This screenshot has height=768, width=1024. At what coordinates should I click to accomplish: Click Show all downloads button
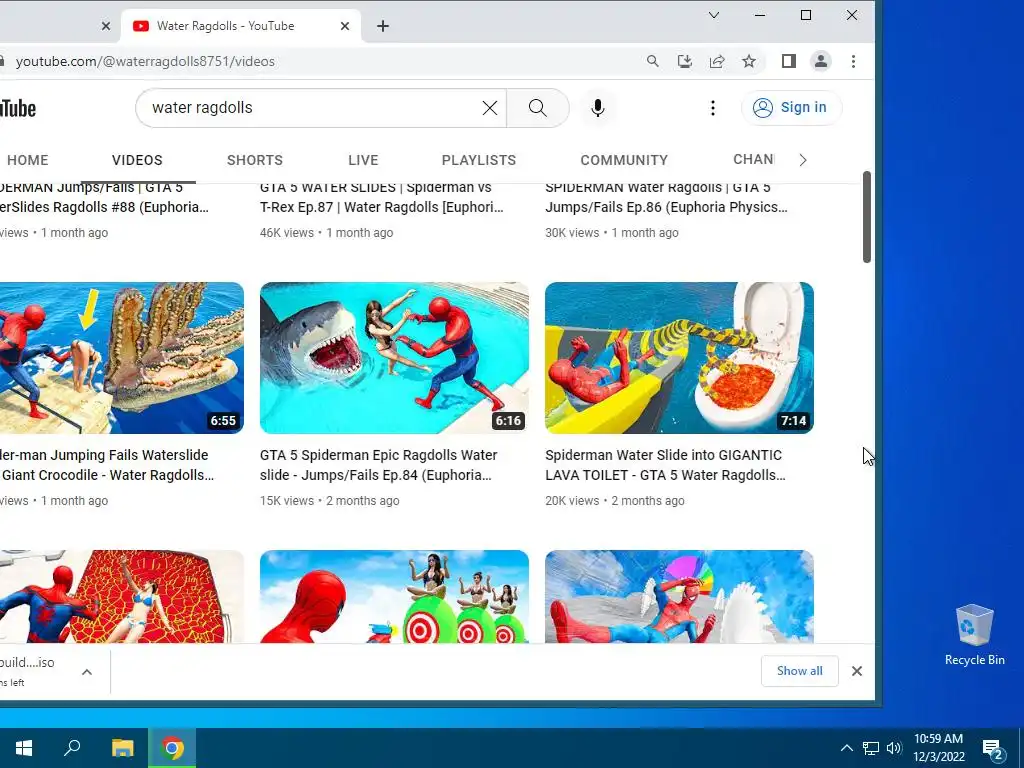799,671
